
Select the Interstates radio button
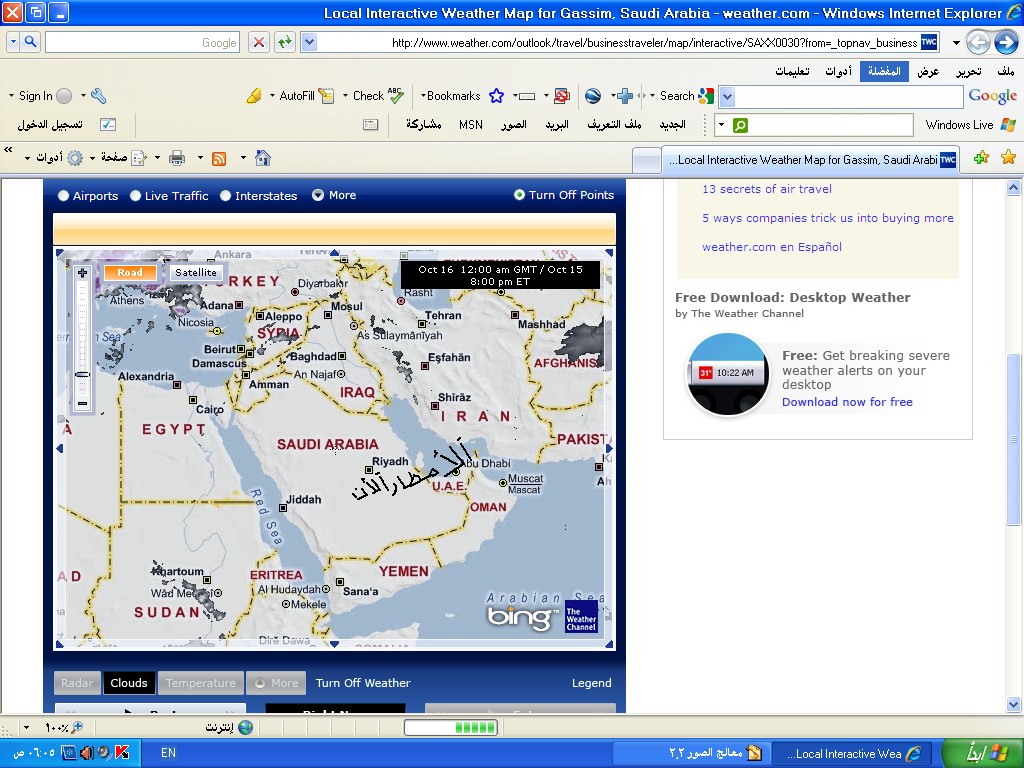pos(225,195)
